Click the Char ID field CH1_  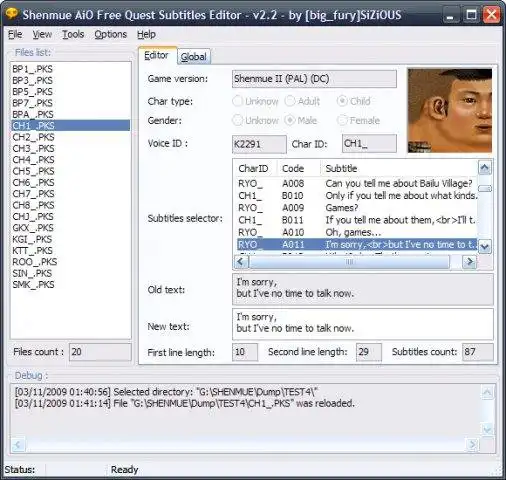pos(369,144)
